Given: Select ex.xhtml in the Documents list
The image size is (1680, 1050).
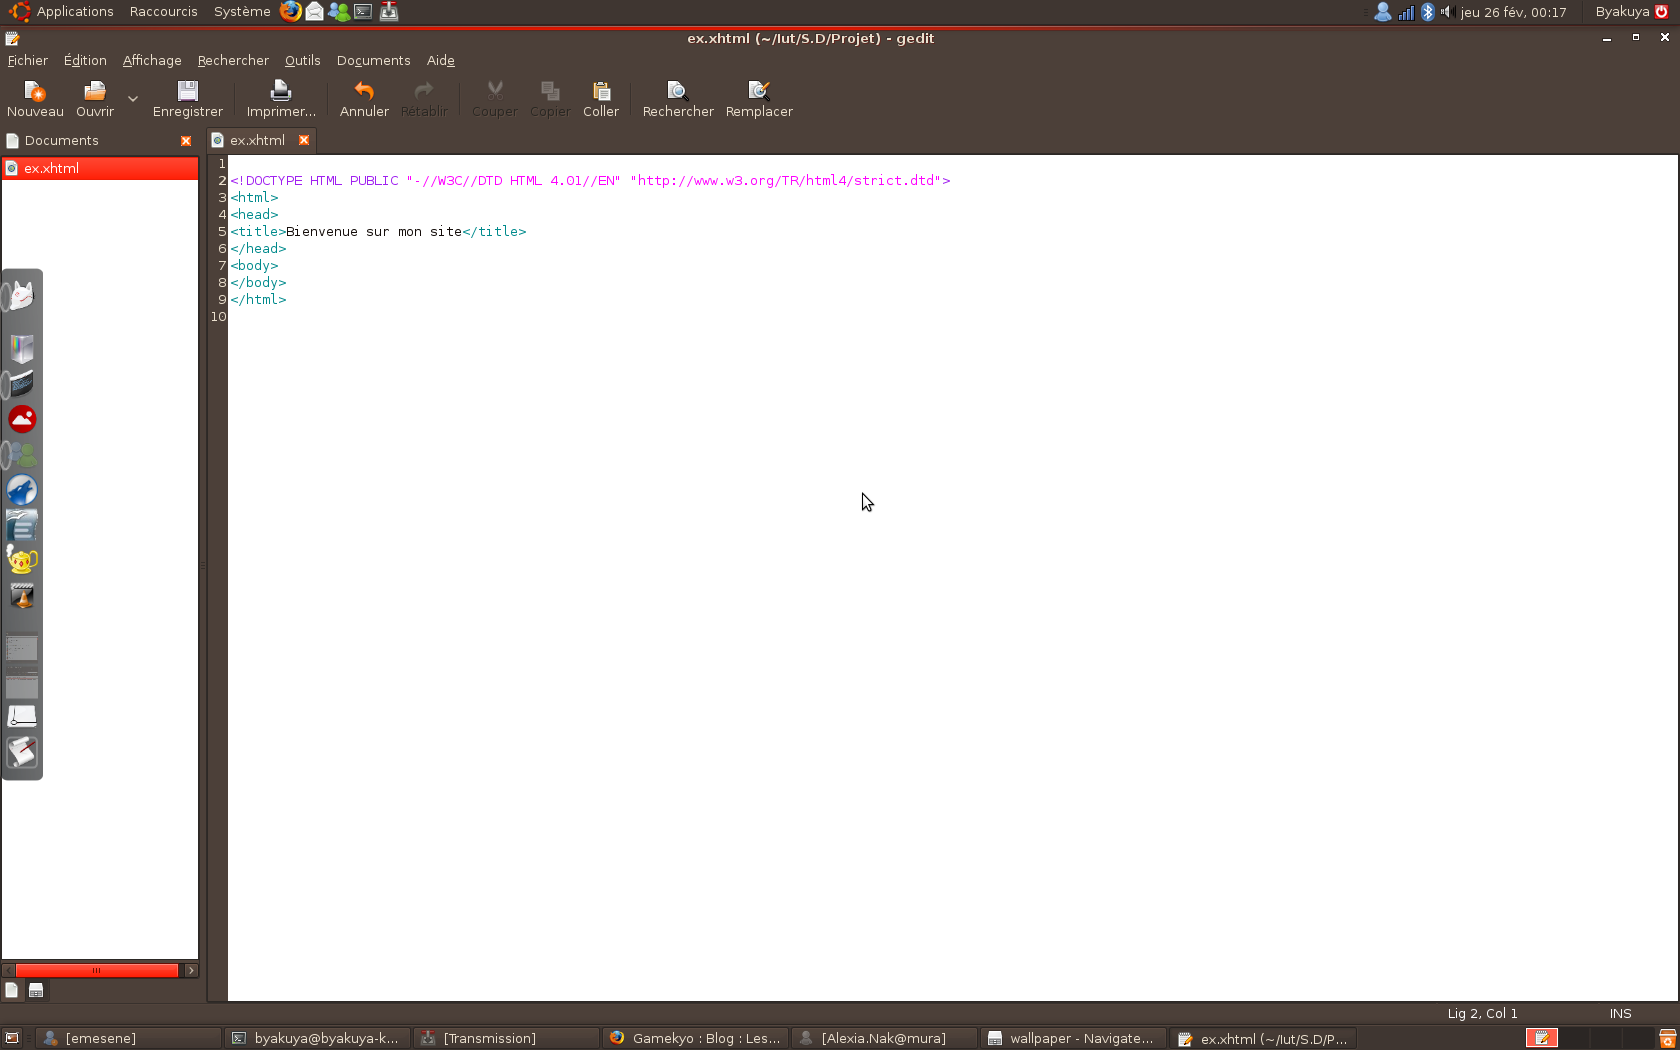Looking at the screenshot, I should [100, 168].
